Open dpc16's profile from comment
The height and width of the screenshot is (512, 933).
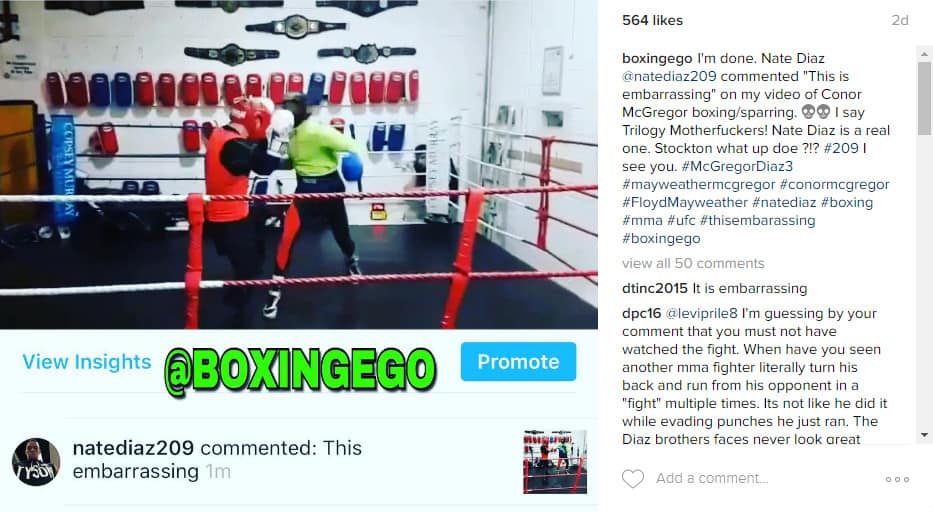[641, 314]
